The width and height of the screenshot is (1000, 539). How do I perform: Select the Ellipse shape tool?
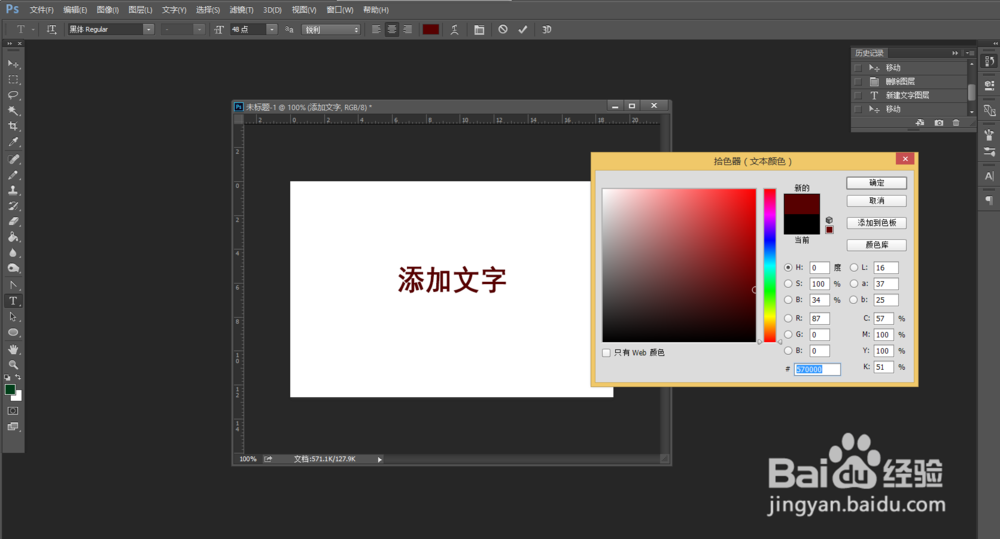[13, 332]
